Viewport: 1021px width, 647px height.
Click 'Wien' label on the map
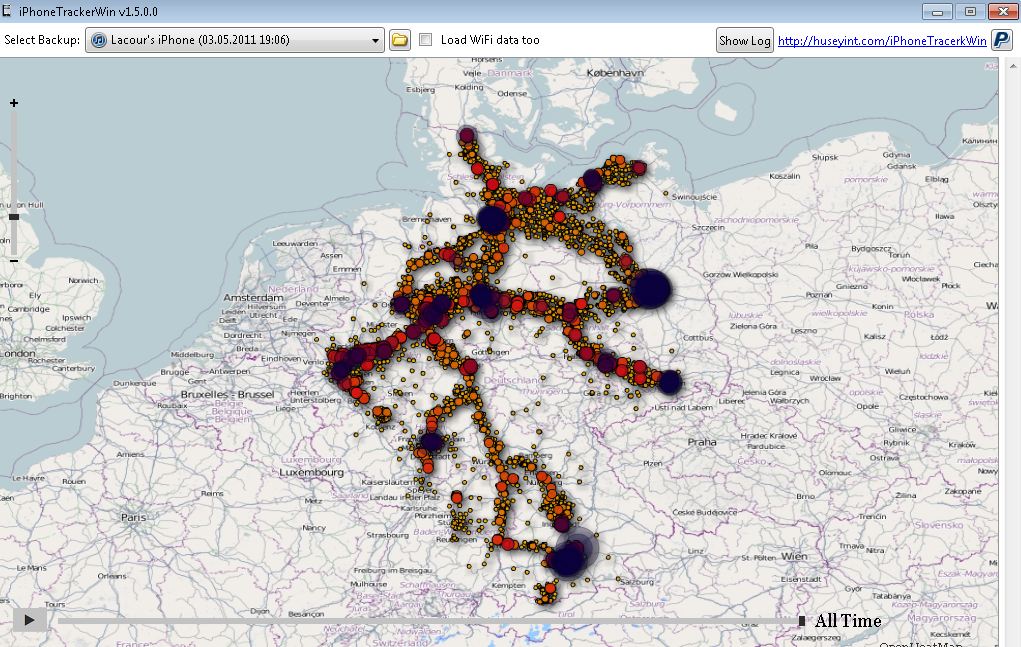[794, 557]
